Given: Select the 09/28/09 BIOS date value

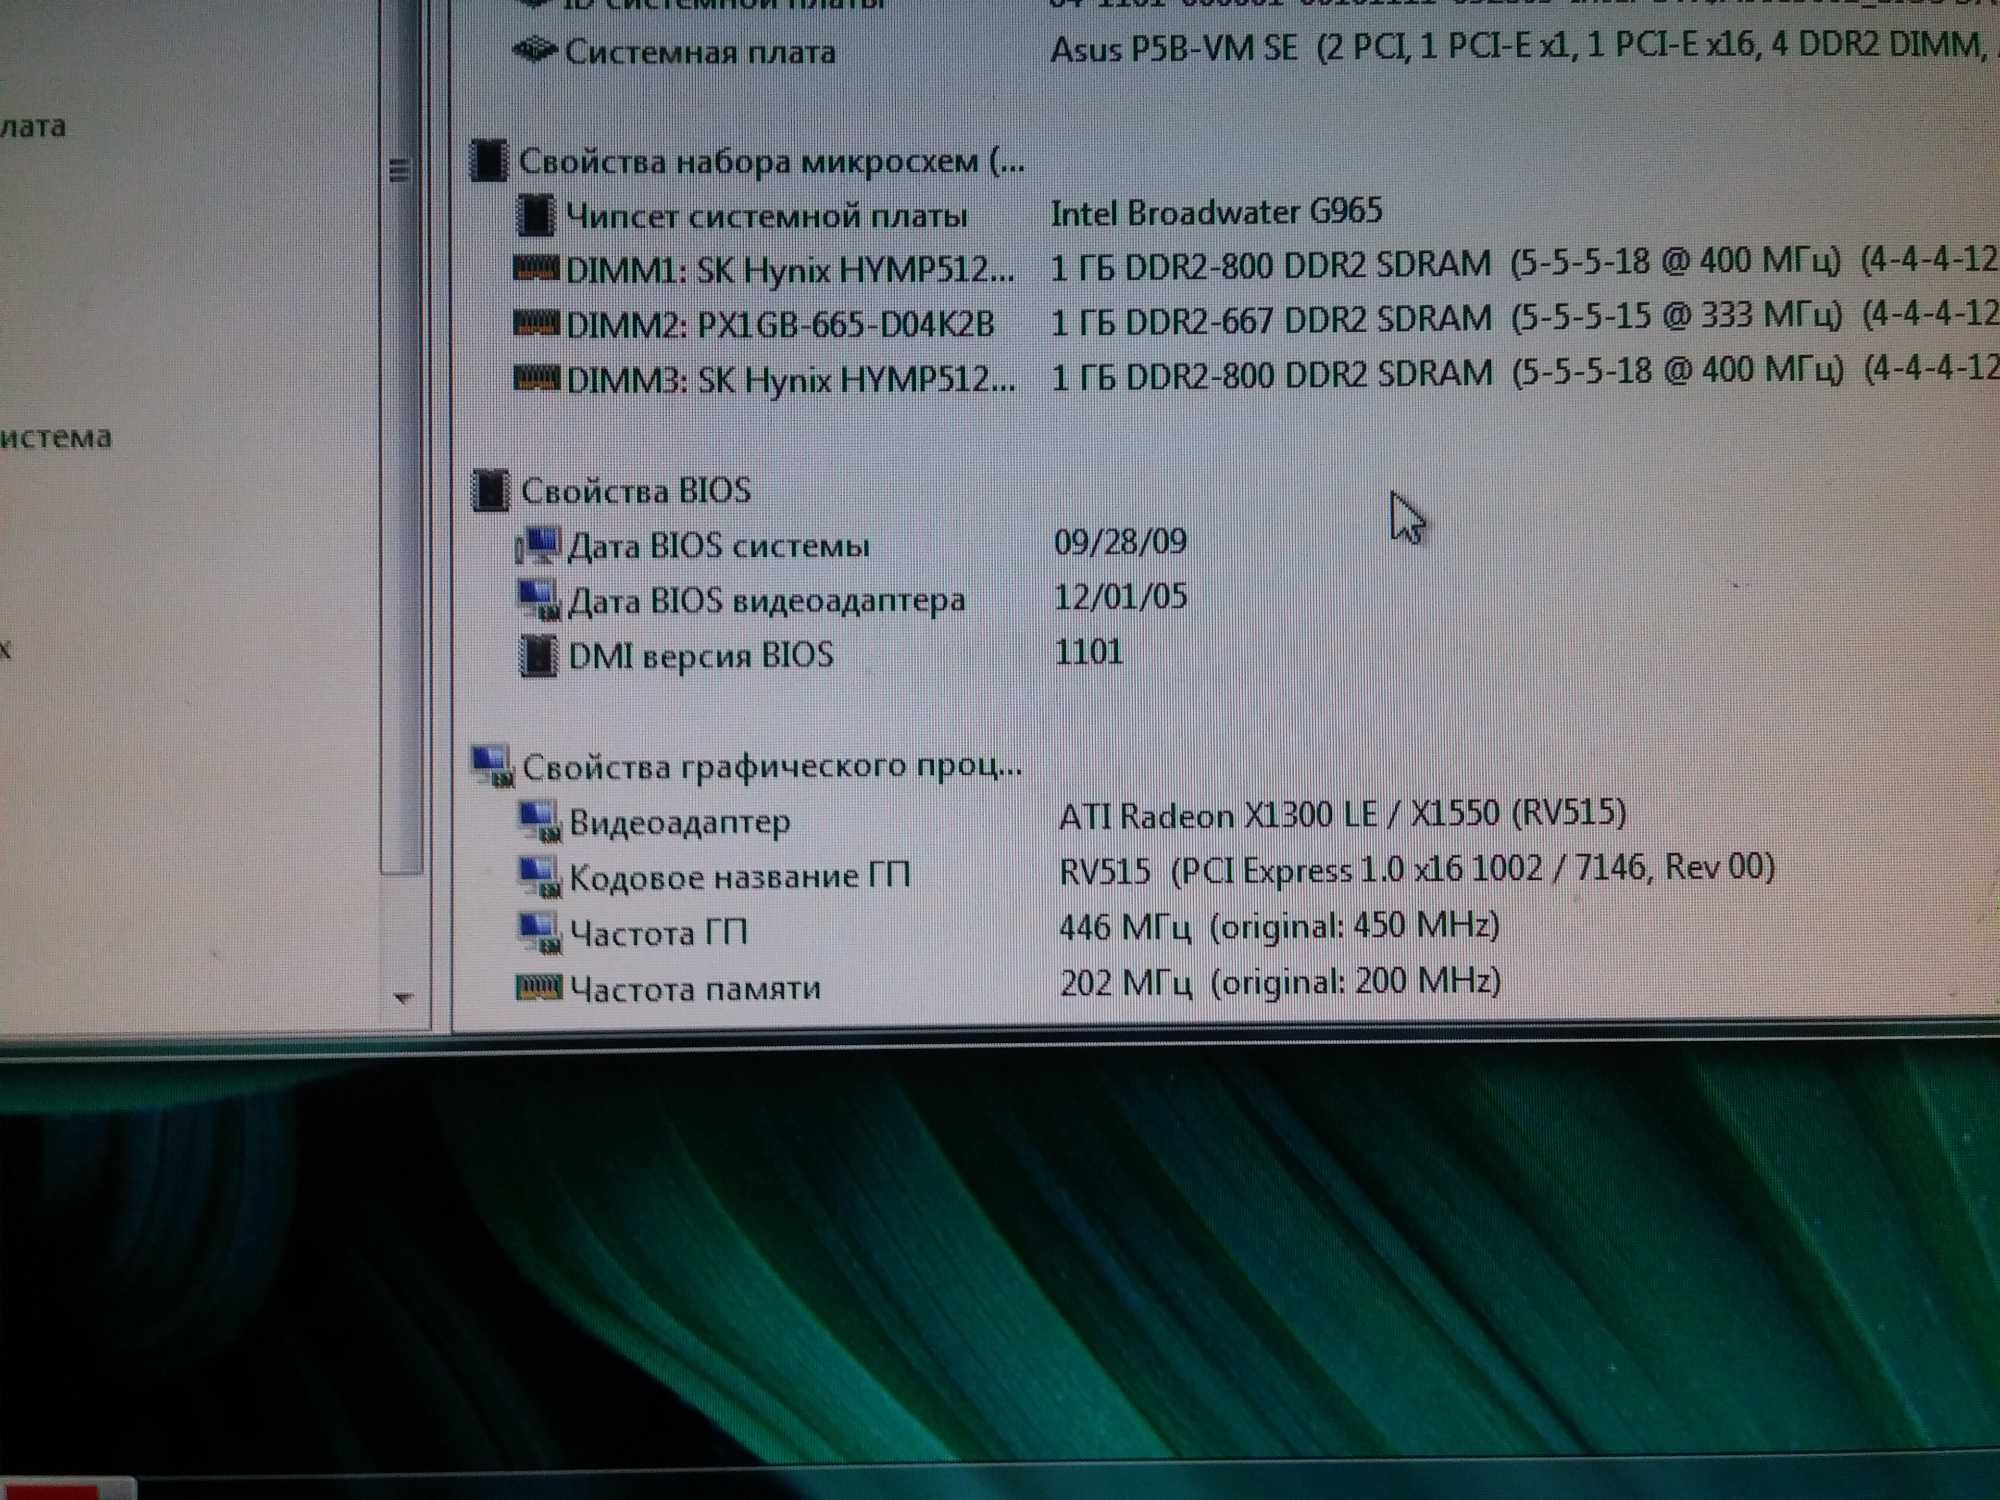Looking at the screenshot, I should [1120, 542].
